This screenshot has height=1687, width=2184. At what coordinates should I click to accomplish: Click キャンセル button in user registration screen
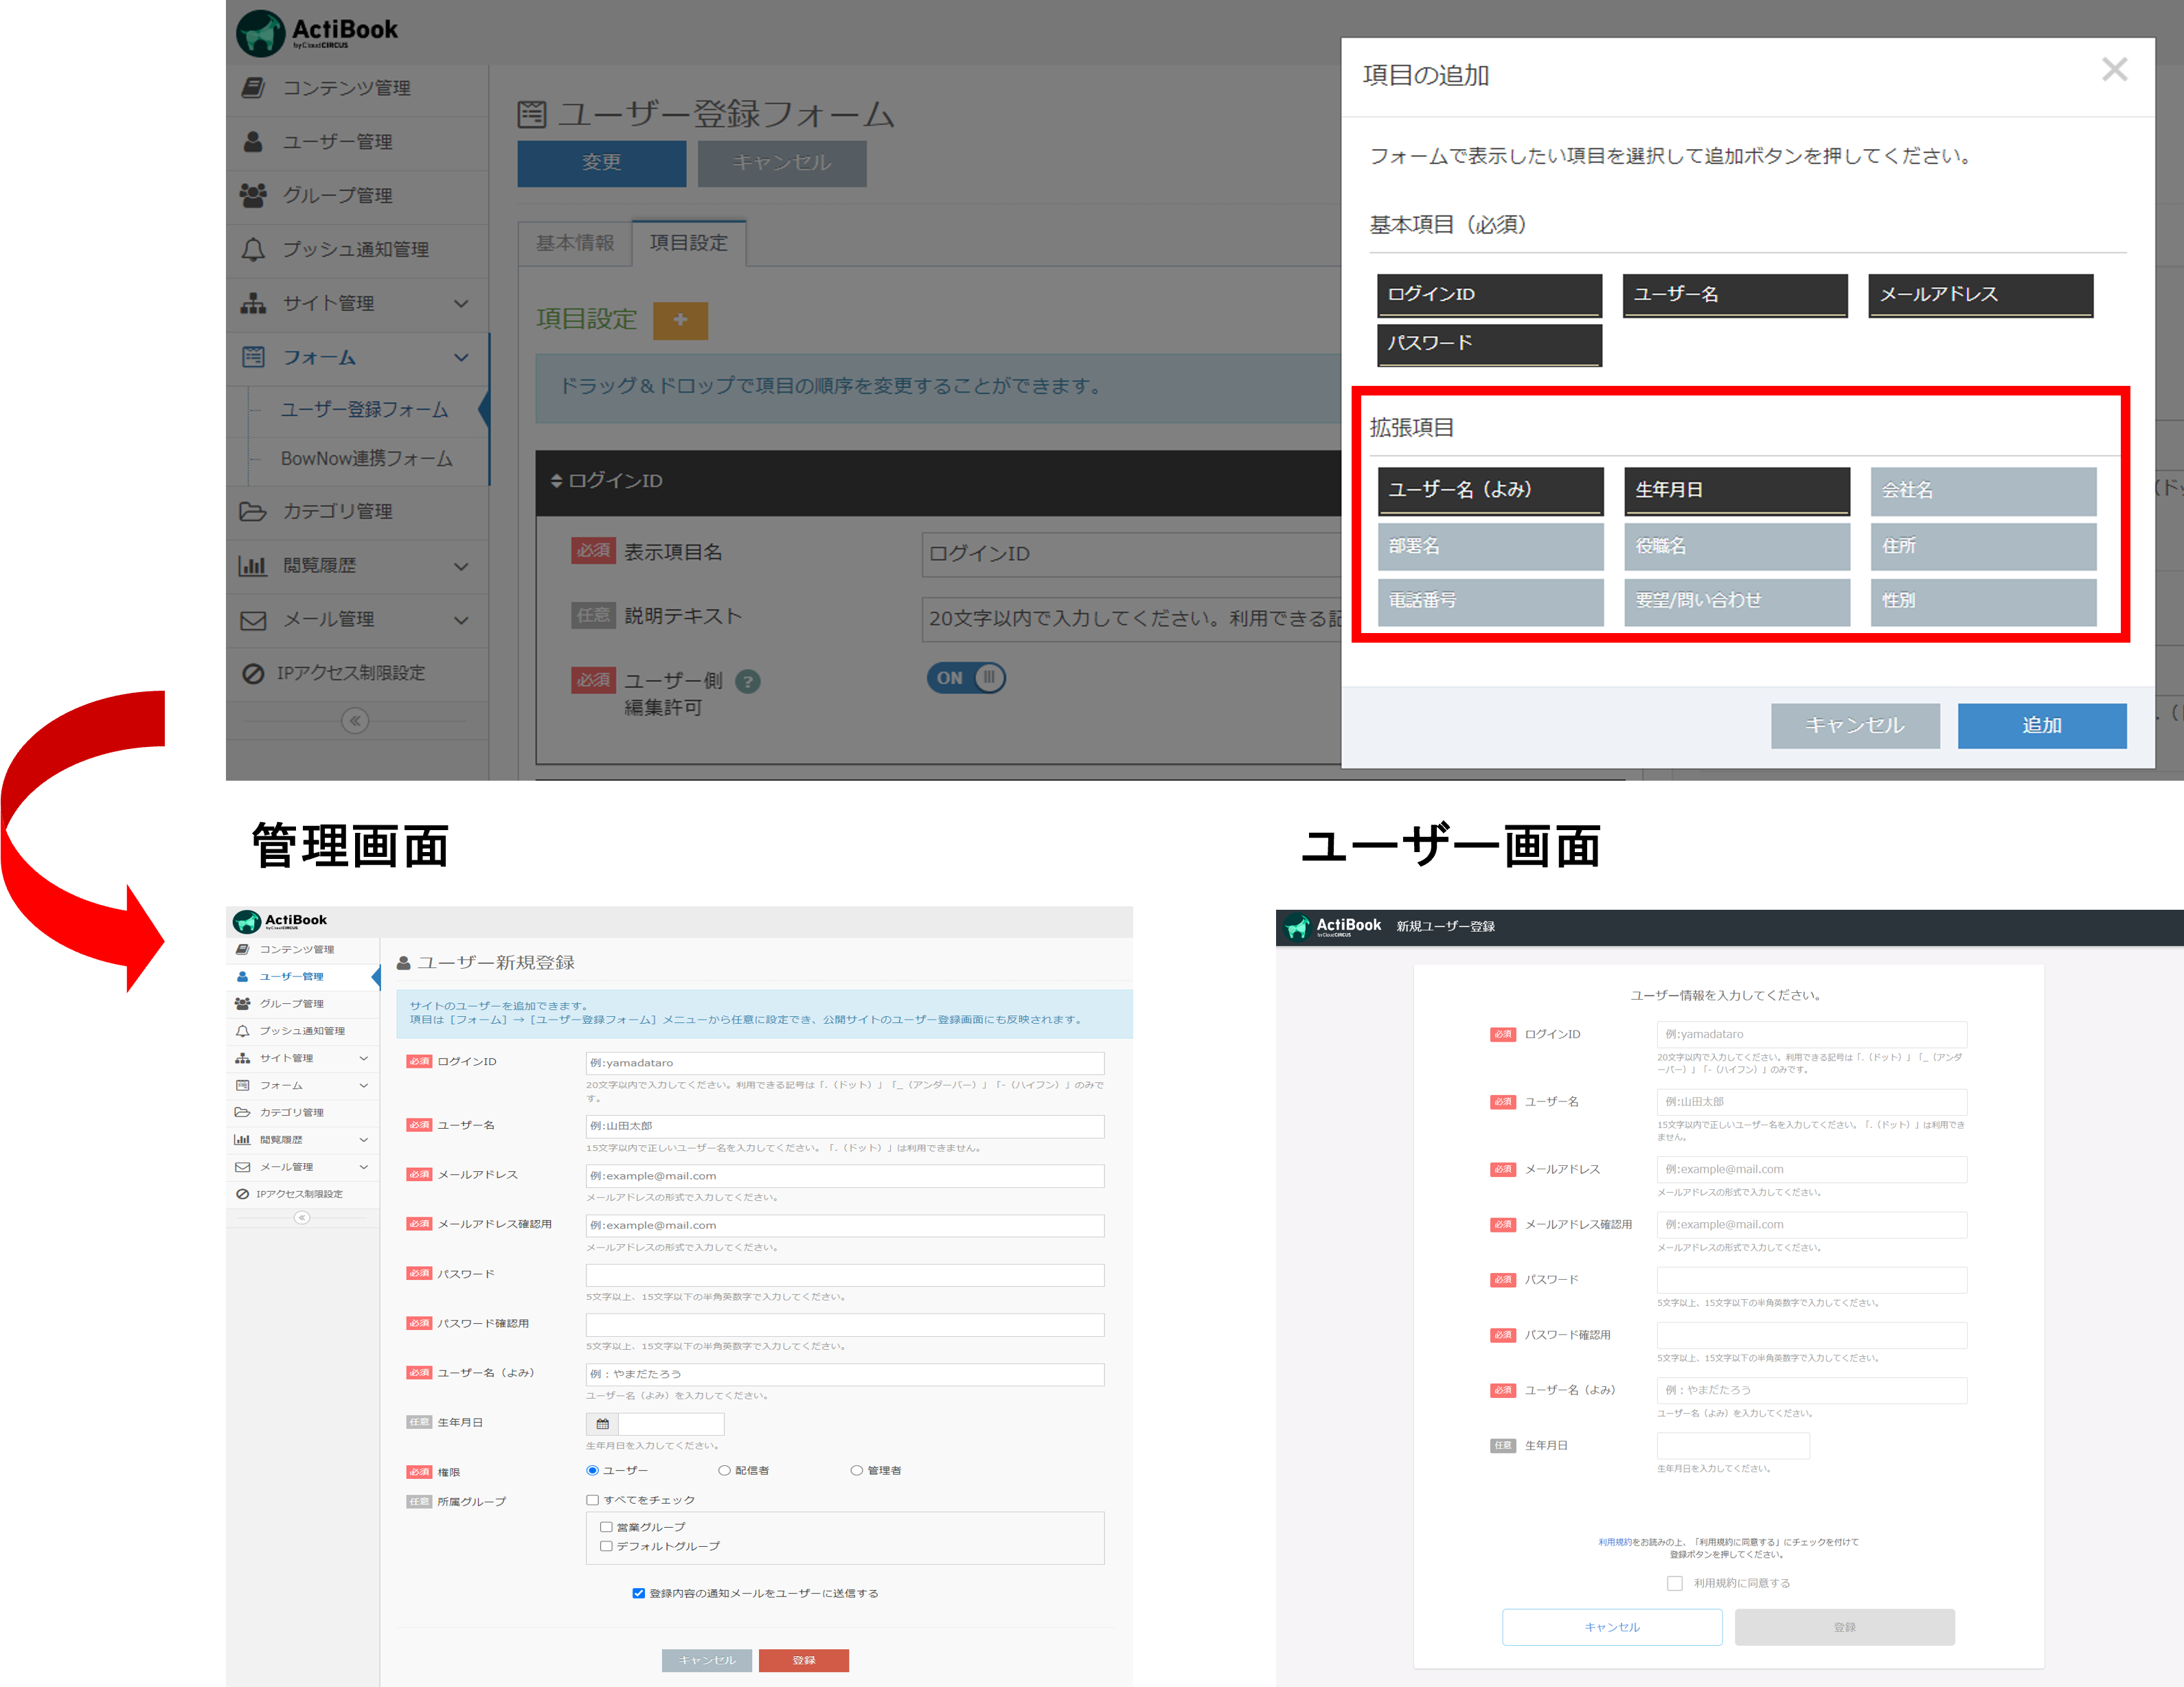(x=1612, y=1626)
